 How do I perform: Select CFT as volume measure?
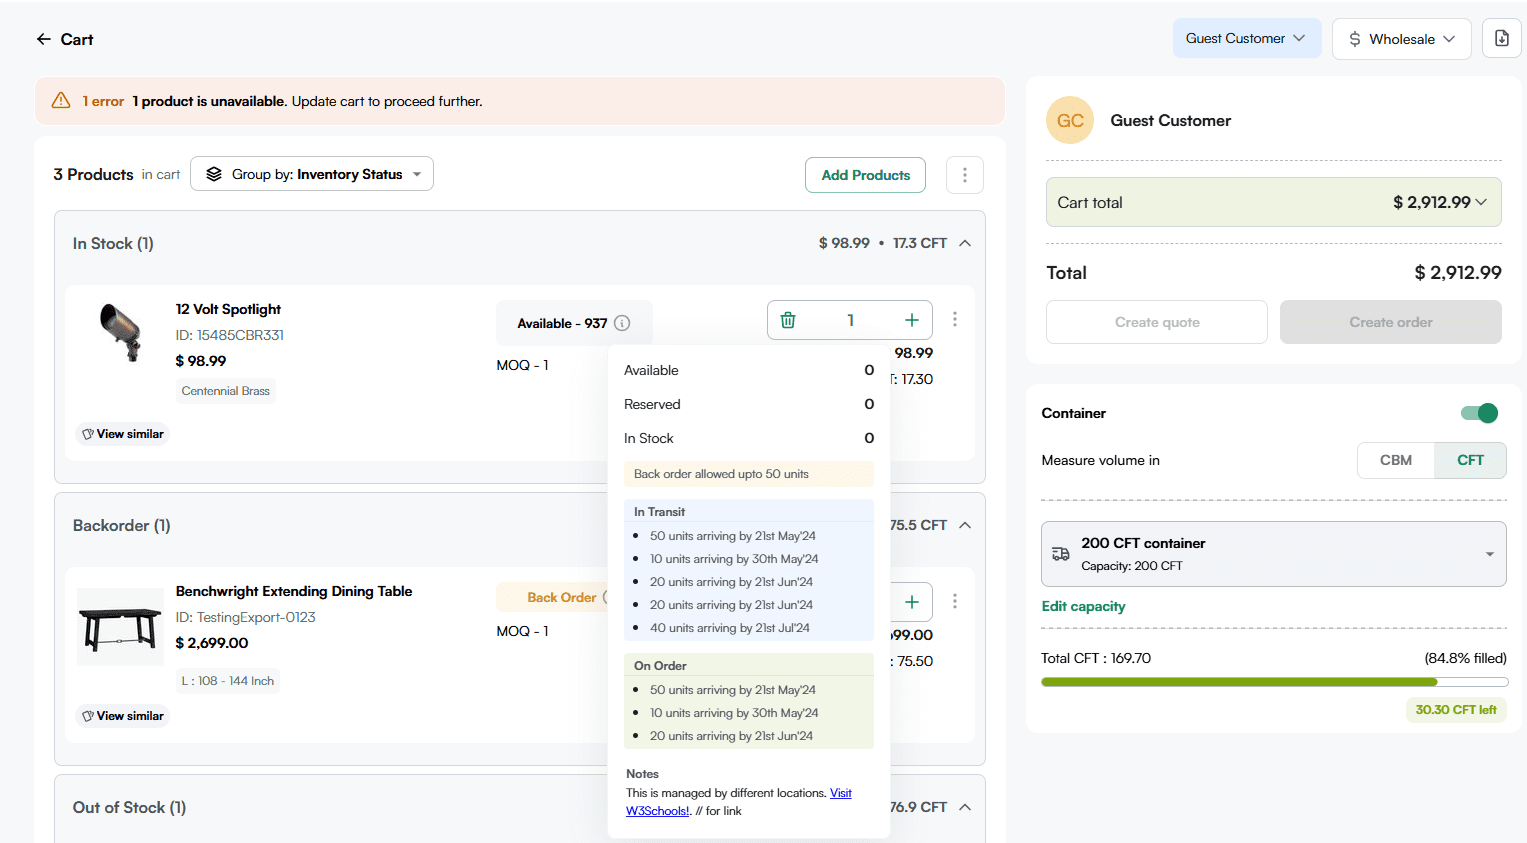[1469, 460]
